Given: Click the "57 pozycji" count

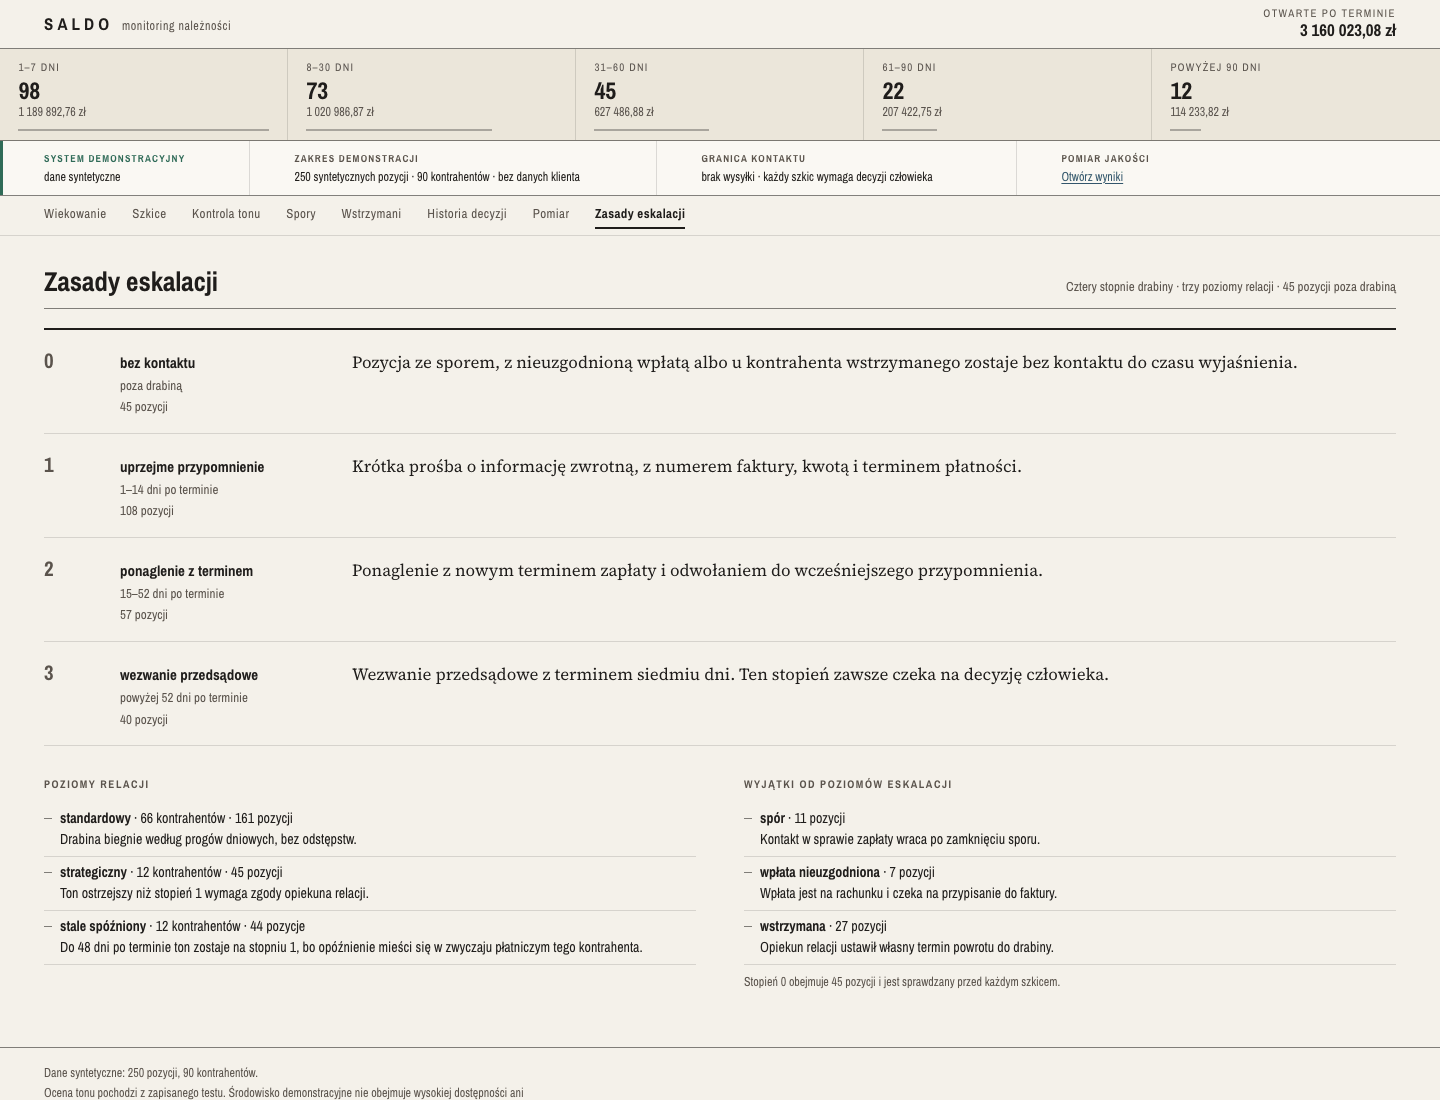Looking at the screenshot, I should (144, 615).
